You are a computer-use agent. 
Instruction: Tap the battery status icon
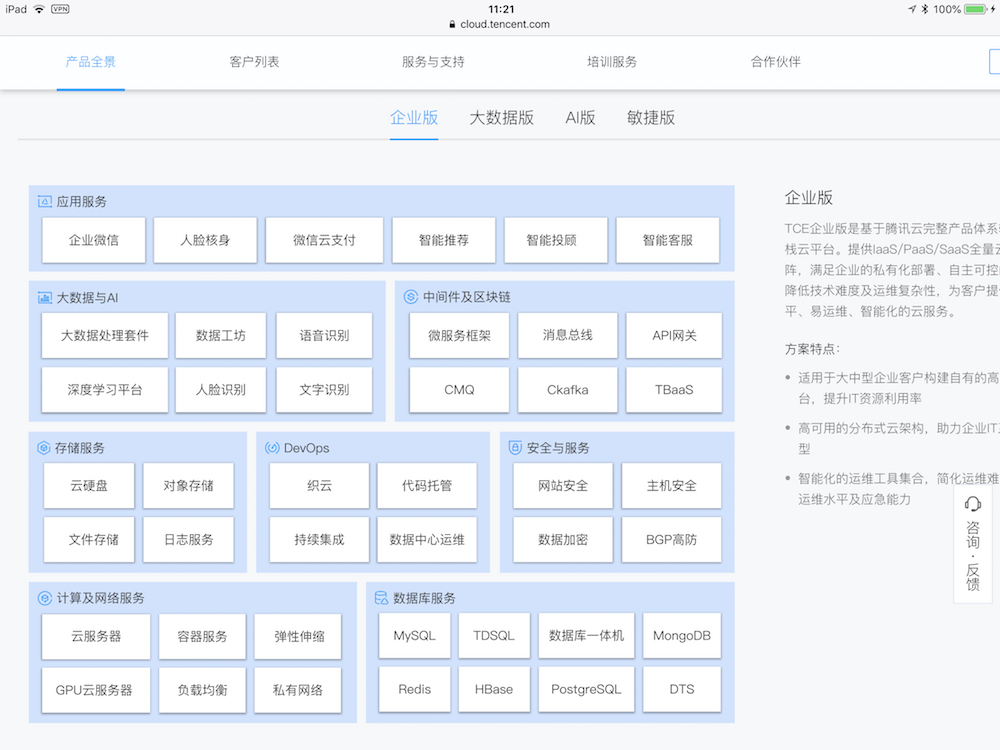976,9
